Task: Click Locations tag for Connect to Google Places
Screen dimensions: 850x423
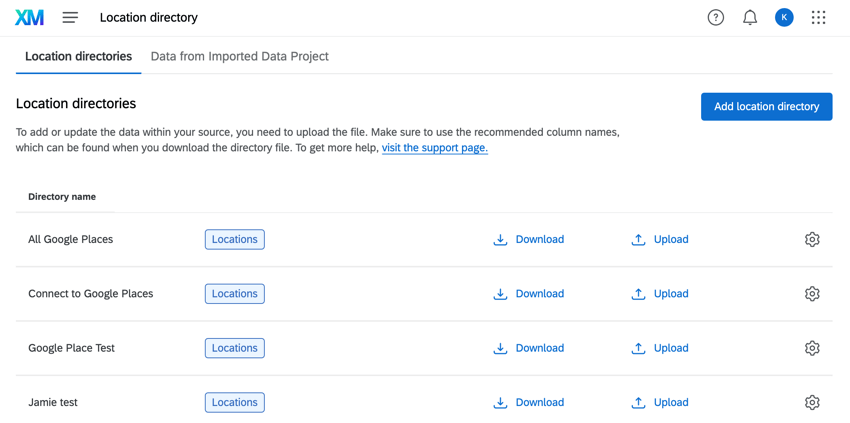Action: click(x=235, y=293)
